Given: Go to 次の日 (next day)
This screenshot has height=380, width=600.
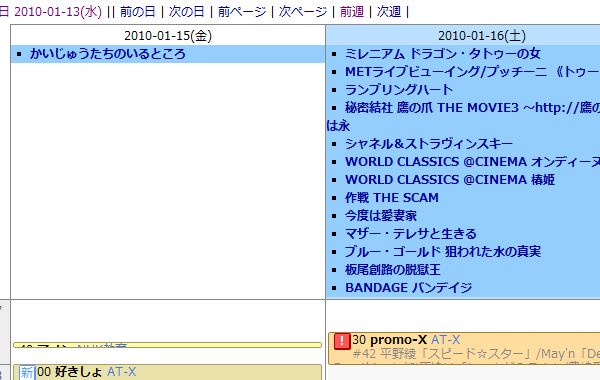Looking at the screenshot, I should coord(186,12).
